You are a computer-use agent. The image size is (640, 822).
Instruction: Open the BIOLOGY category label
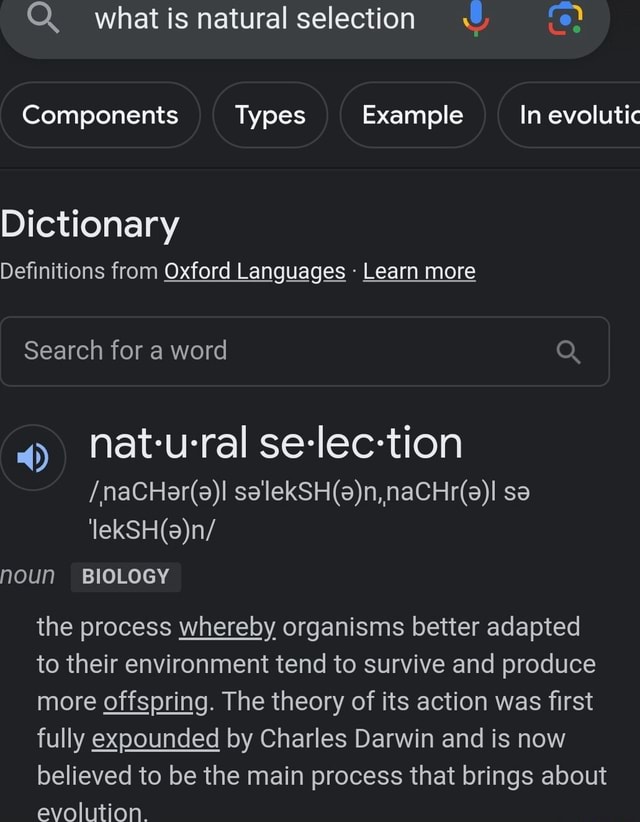pos(126,577)
